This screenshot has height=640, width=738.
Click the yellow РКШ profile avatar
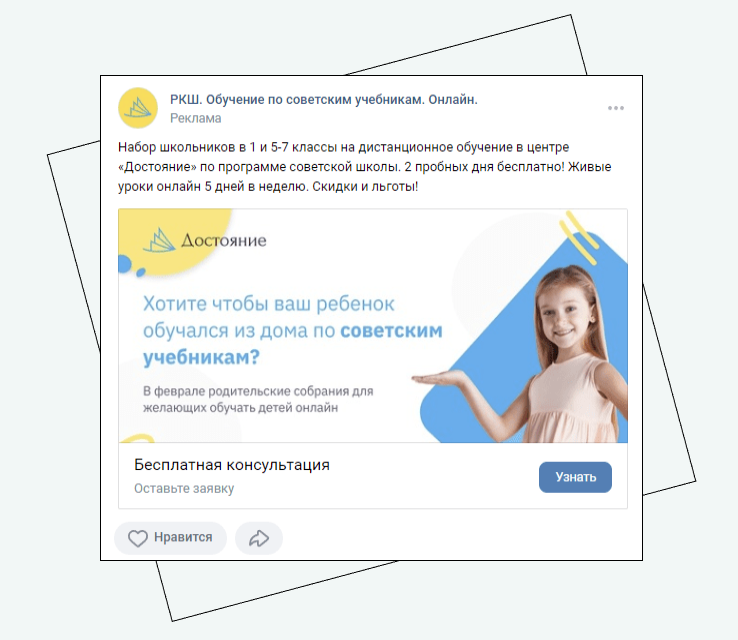[x=137, y=108]
